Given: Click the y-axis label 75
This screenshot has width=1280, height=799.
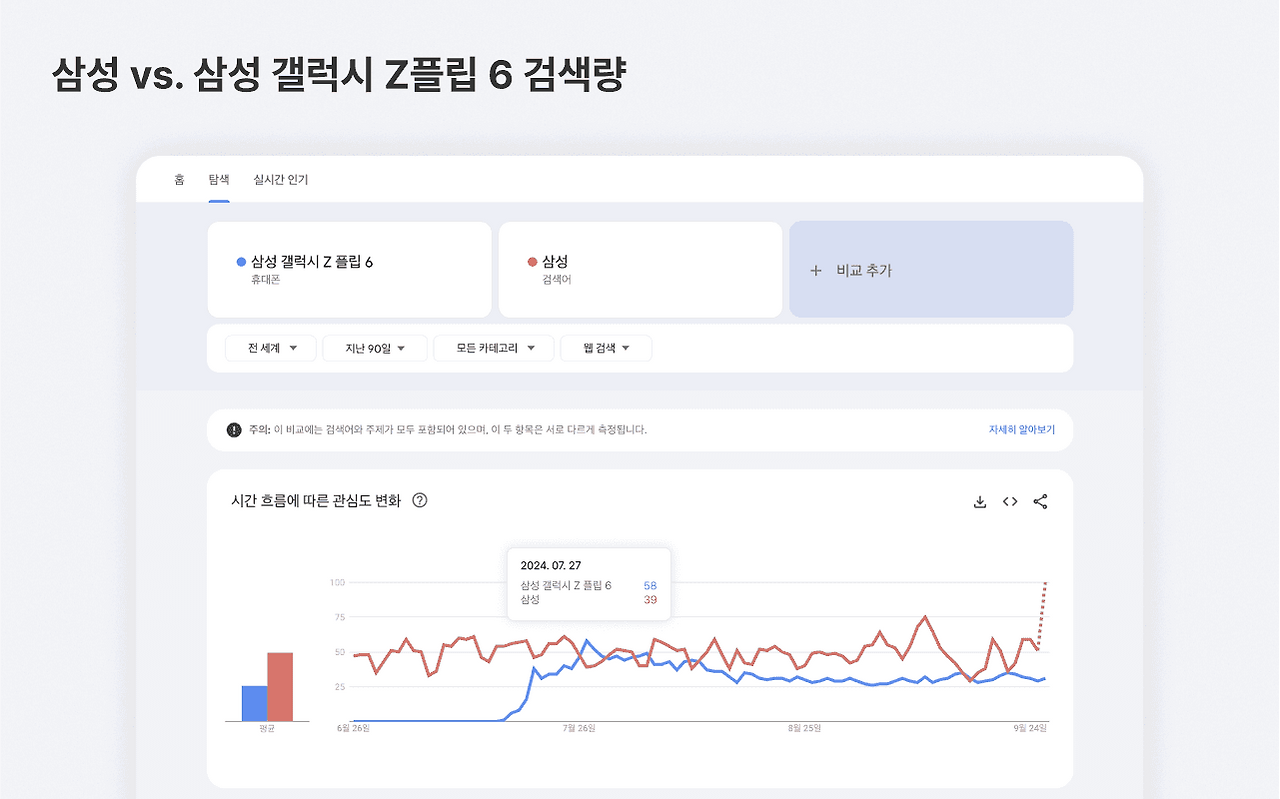Looking at the screenshot, I should click(x=339, y=617).
